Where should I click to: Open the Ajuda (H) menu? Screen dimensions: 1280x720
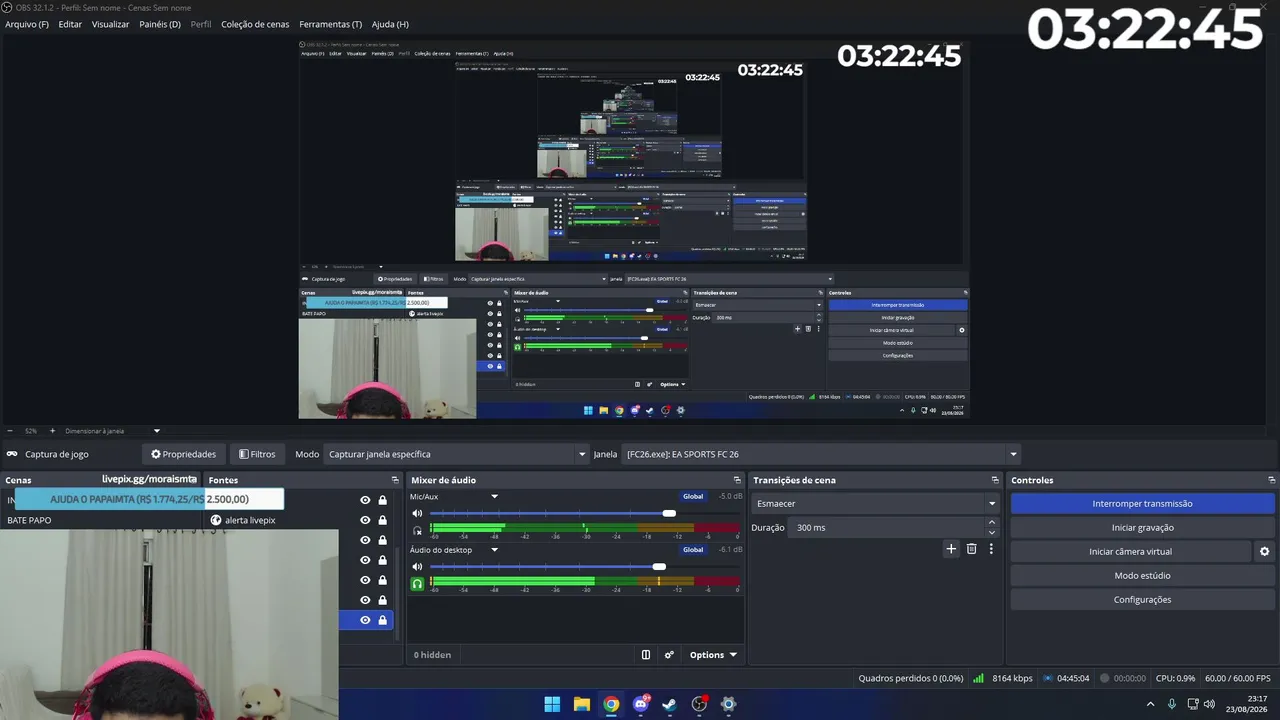point(390,24)
